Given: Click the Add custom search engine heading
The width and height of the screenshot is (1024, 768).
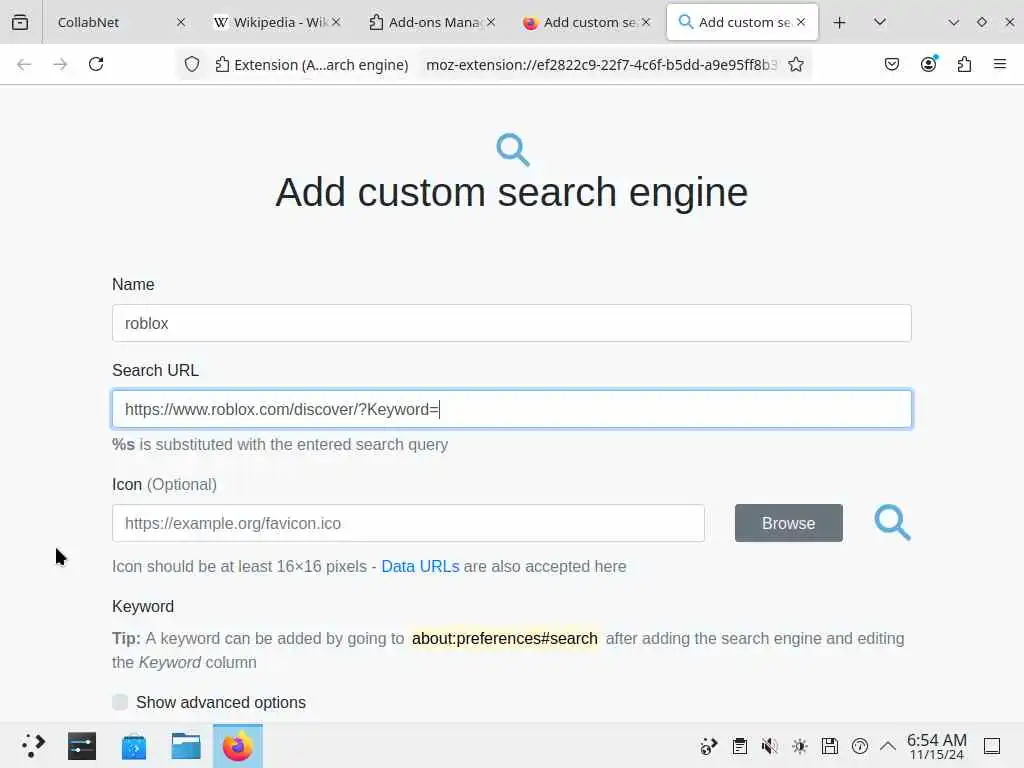Looking at the screenshot, I should click(511, 192).
